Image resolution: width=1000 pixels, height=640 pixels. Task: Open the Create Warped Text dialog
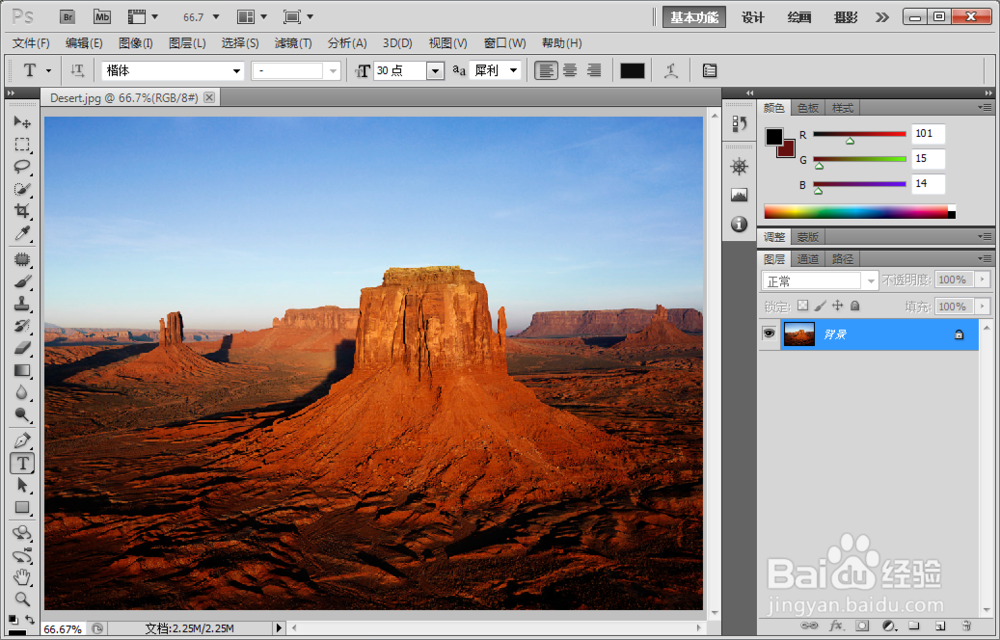pyautogui.click(x=671, y=70)
